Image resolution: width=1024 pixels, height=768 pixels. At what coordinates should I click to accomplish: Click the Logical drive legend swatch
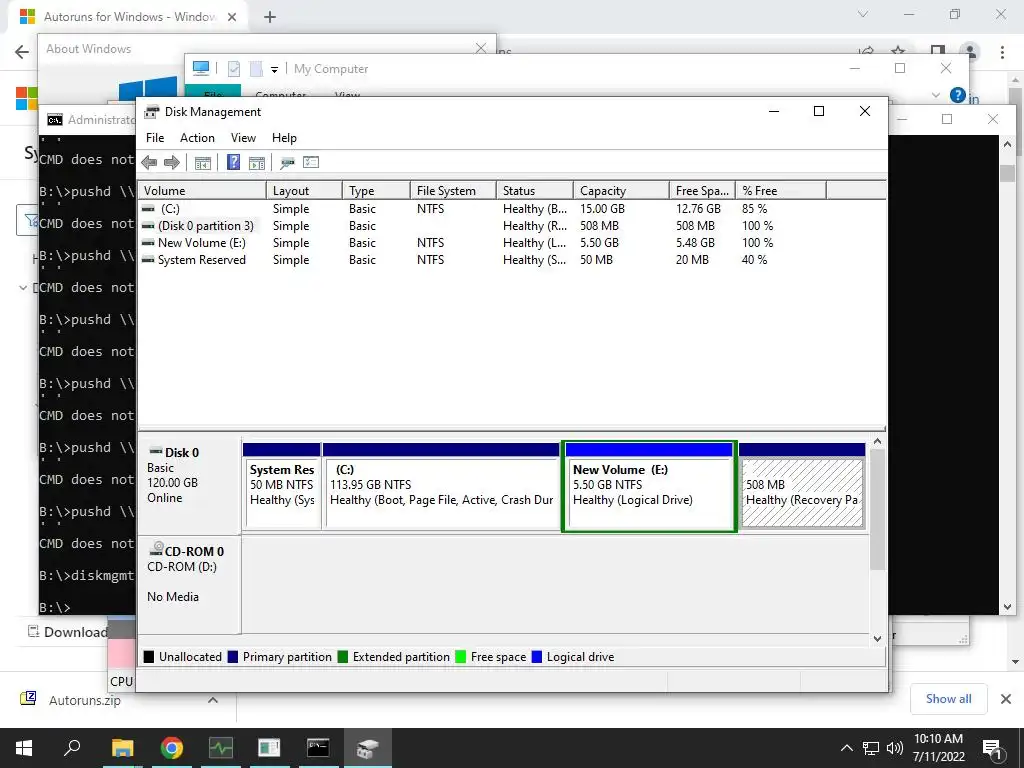(x=537, y=657)
